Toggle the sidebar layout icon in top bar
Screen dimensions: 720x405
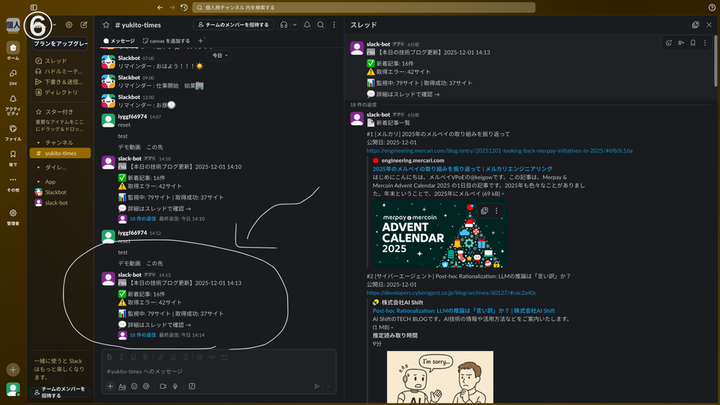pyautogui.click(x=34, y=7)
